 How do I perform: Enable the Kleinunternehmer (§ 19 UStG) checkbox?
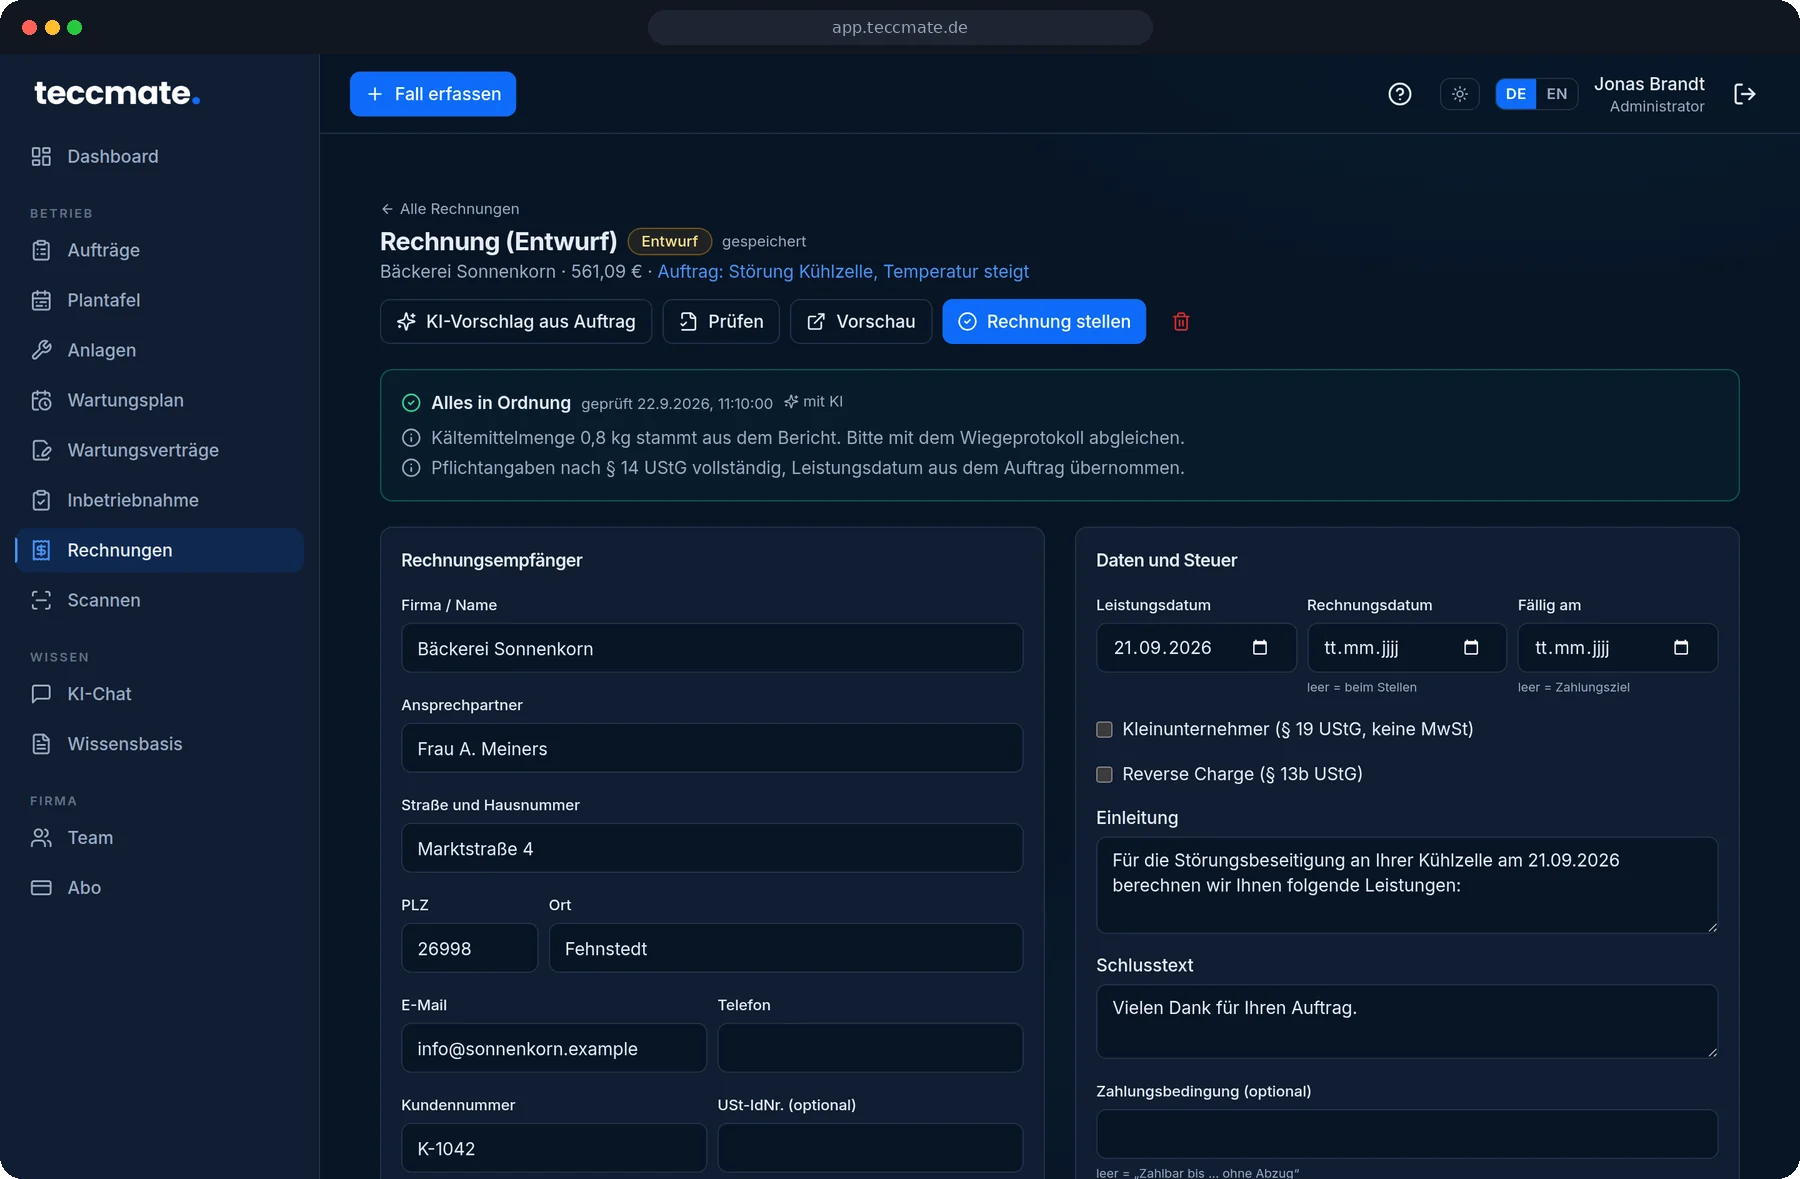[1104, 730]
